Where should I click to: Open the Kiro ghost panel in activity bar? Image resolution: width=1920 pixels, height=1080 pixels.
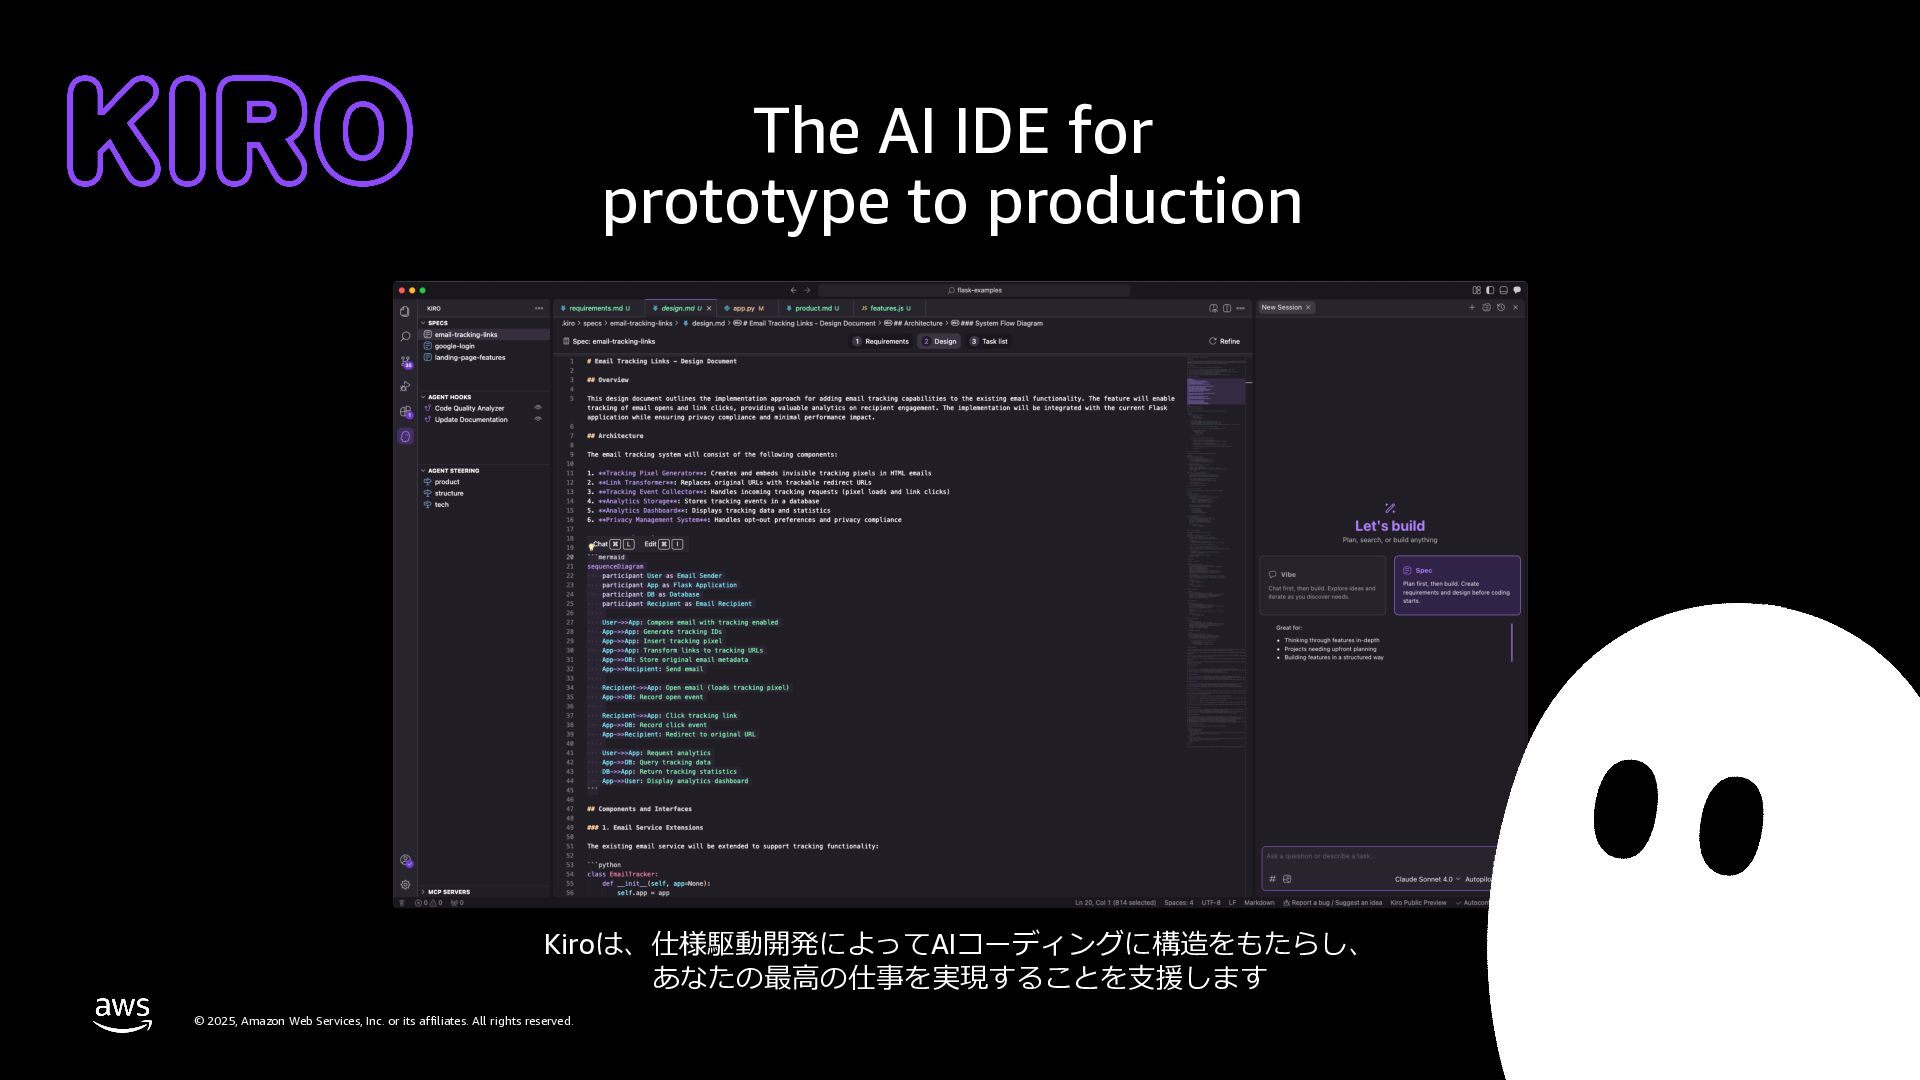point(405,437)
